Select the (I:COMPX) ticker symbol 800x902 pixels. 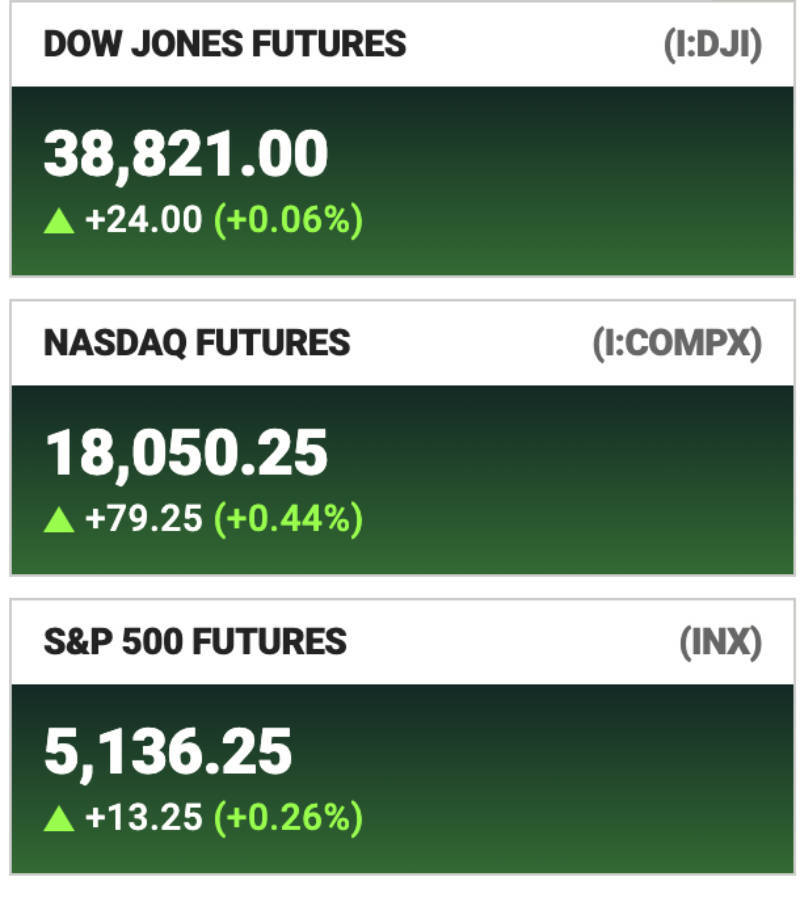click(x=677, y=343)
